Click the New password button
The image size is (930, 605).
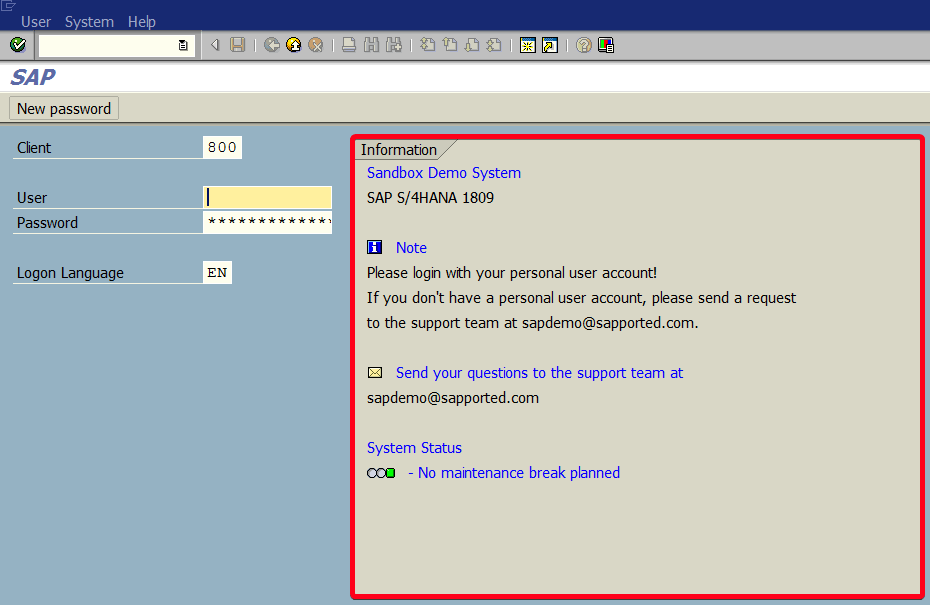click(x=63, y=108)
